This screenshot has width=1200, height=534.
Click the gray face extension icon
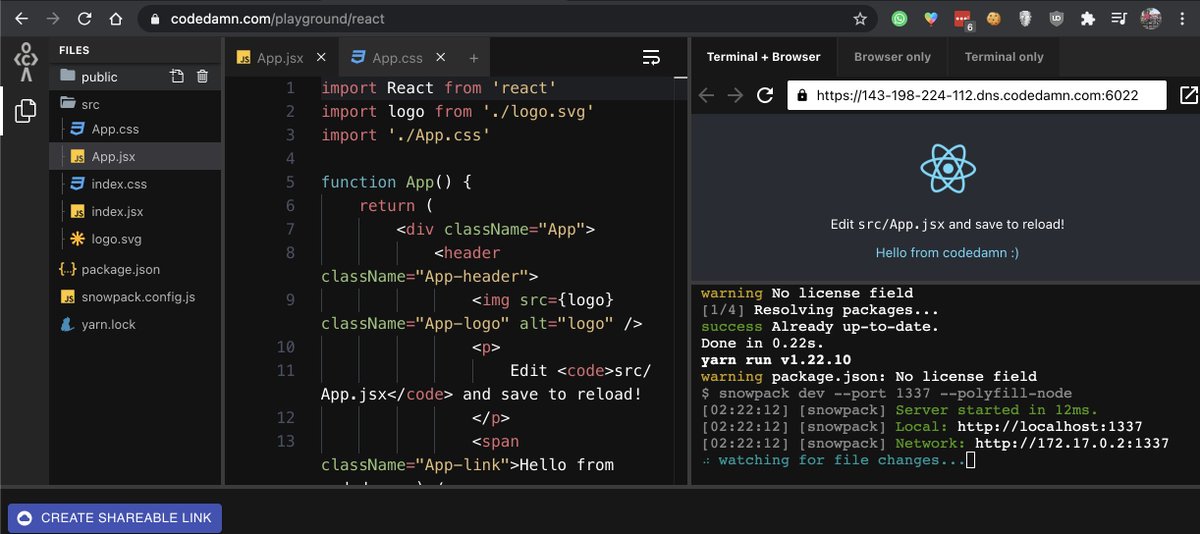point(1025,18)
